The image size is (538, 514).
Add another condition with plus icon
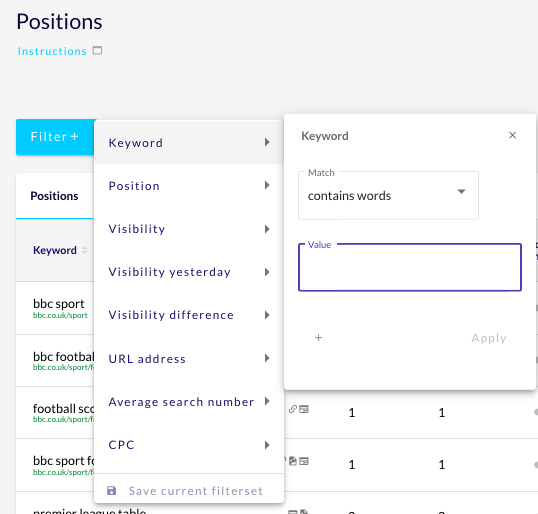[318, 338]
